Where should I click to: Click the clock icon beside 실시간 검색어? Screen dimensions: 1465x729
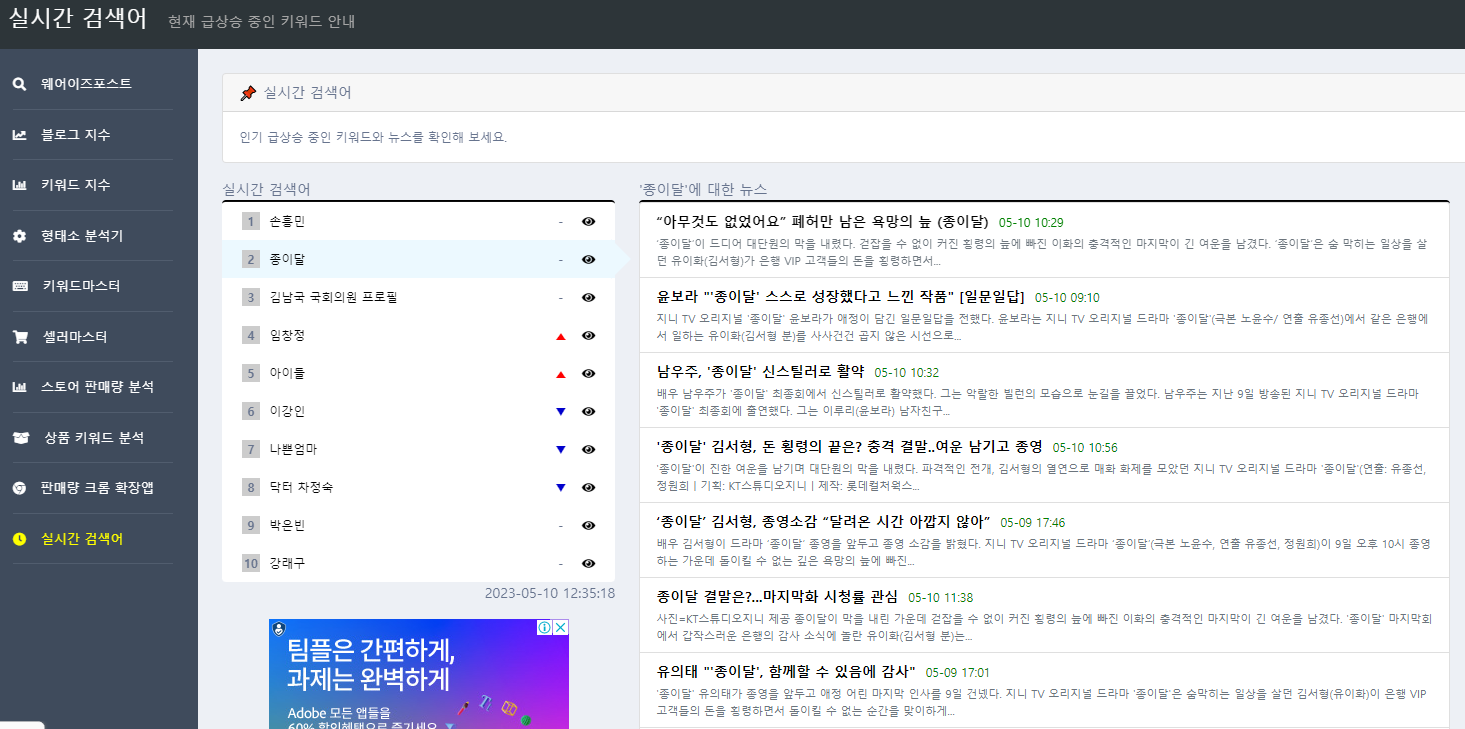[19, 539]
